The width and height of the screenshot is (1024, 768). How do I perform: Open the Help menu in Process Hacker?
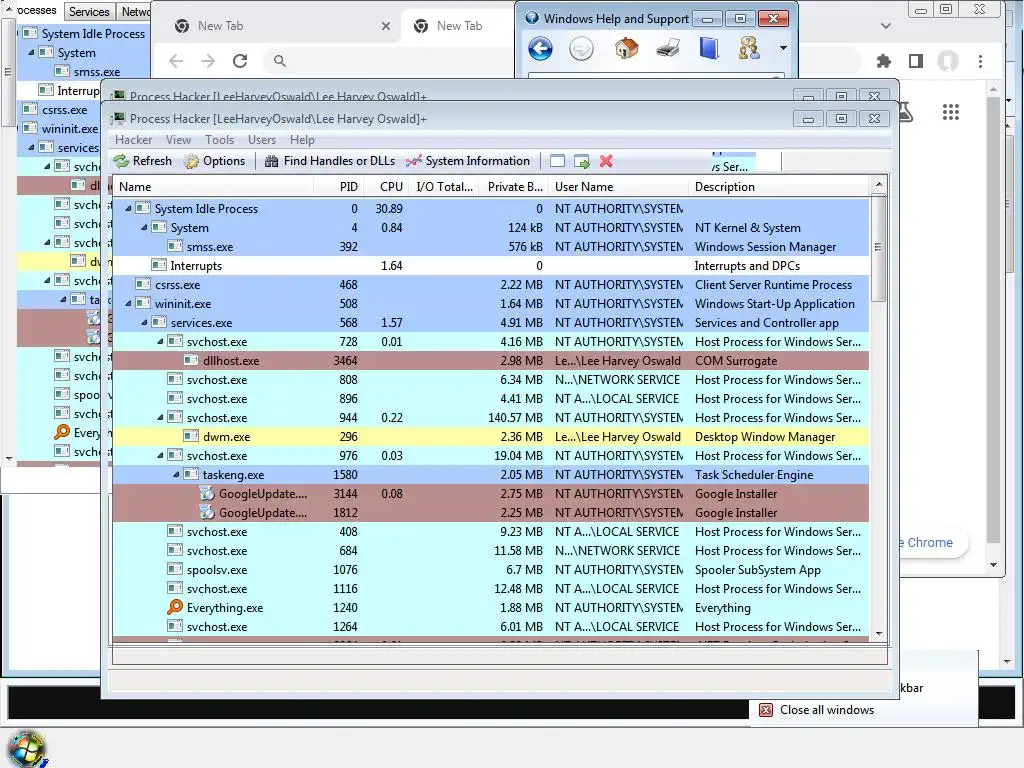pos(302,140)
